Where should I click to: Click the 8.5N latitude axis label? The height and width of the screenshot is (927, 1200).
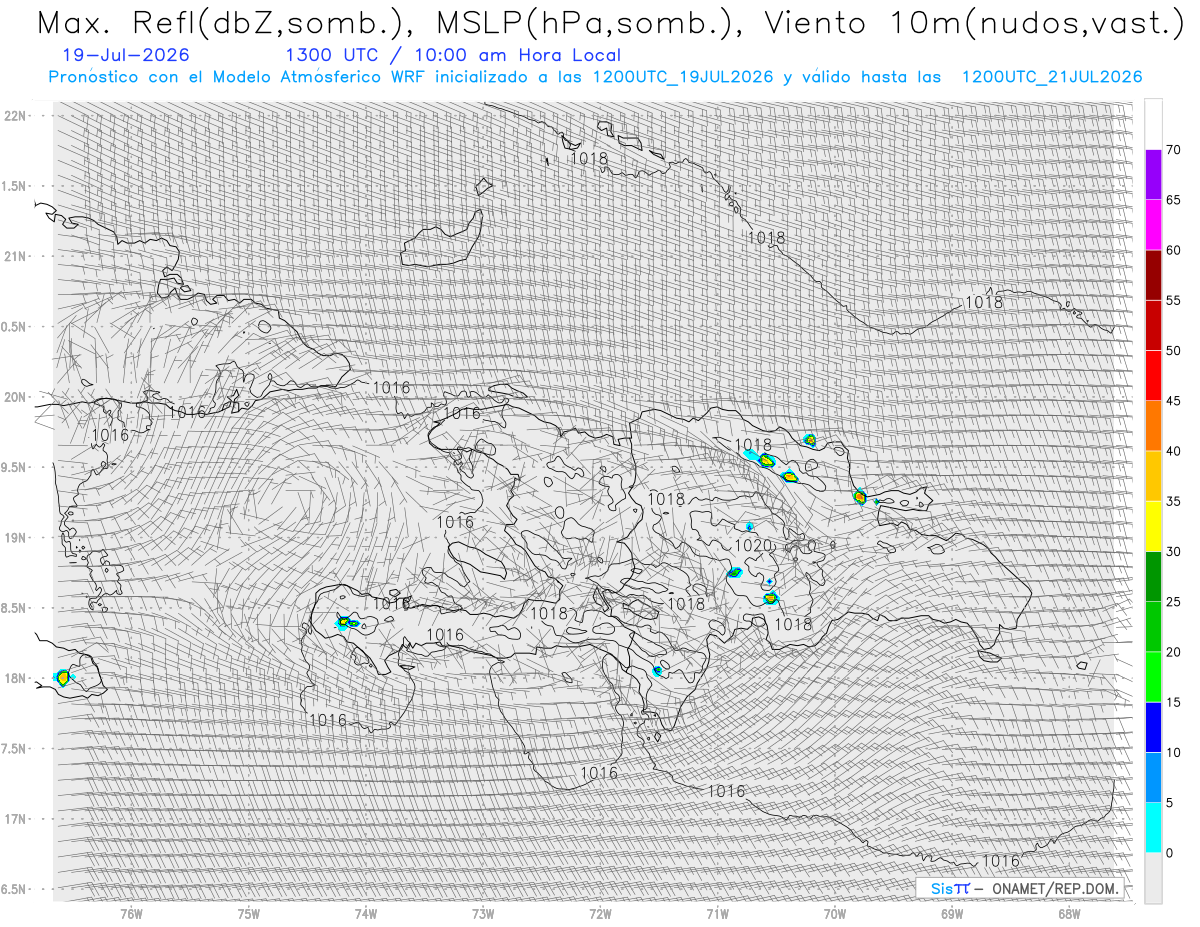[13, 608]
